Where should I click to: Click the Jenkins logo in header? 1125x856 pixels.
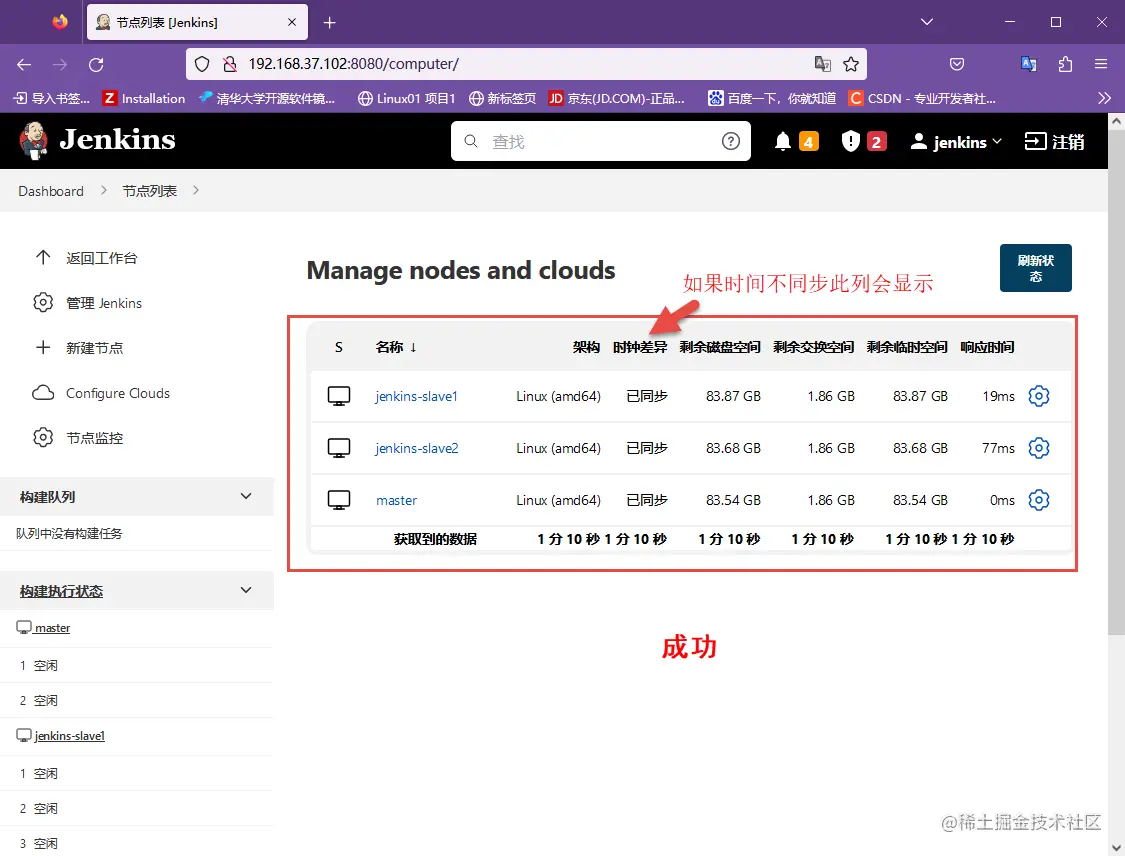tap(97, 140)
